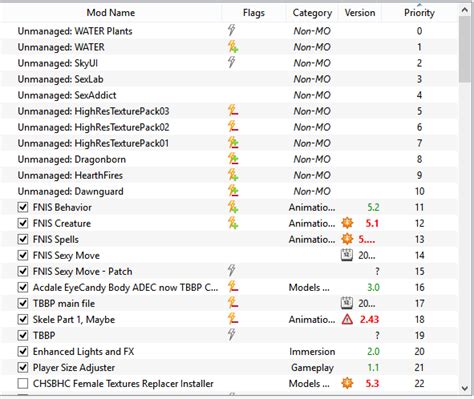Click the flag icon for HighResTexturePack03

pos(233,111)
